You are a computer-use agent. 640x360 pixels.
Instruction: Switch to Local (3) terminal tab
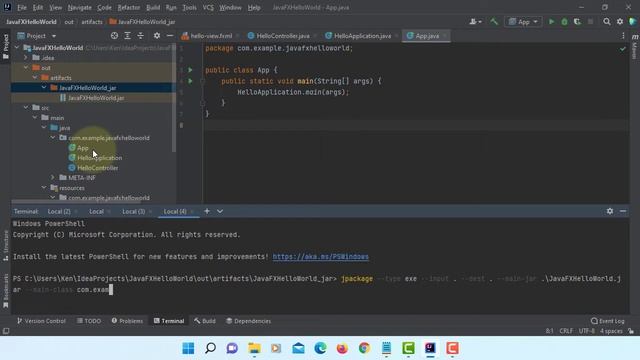point(133,211)
